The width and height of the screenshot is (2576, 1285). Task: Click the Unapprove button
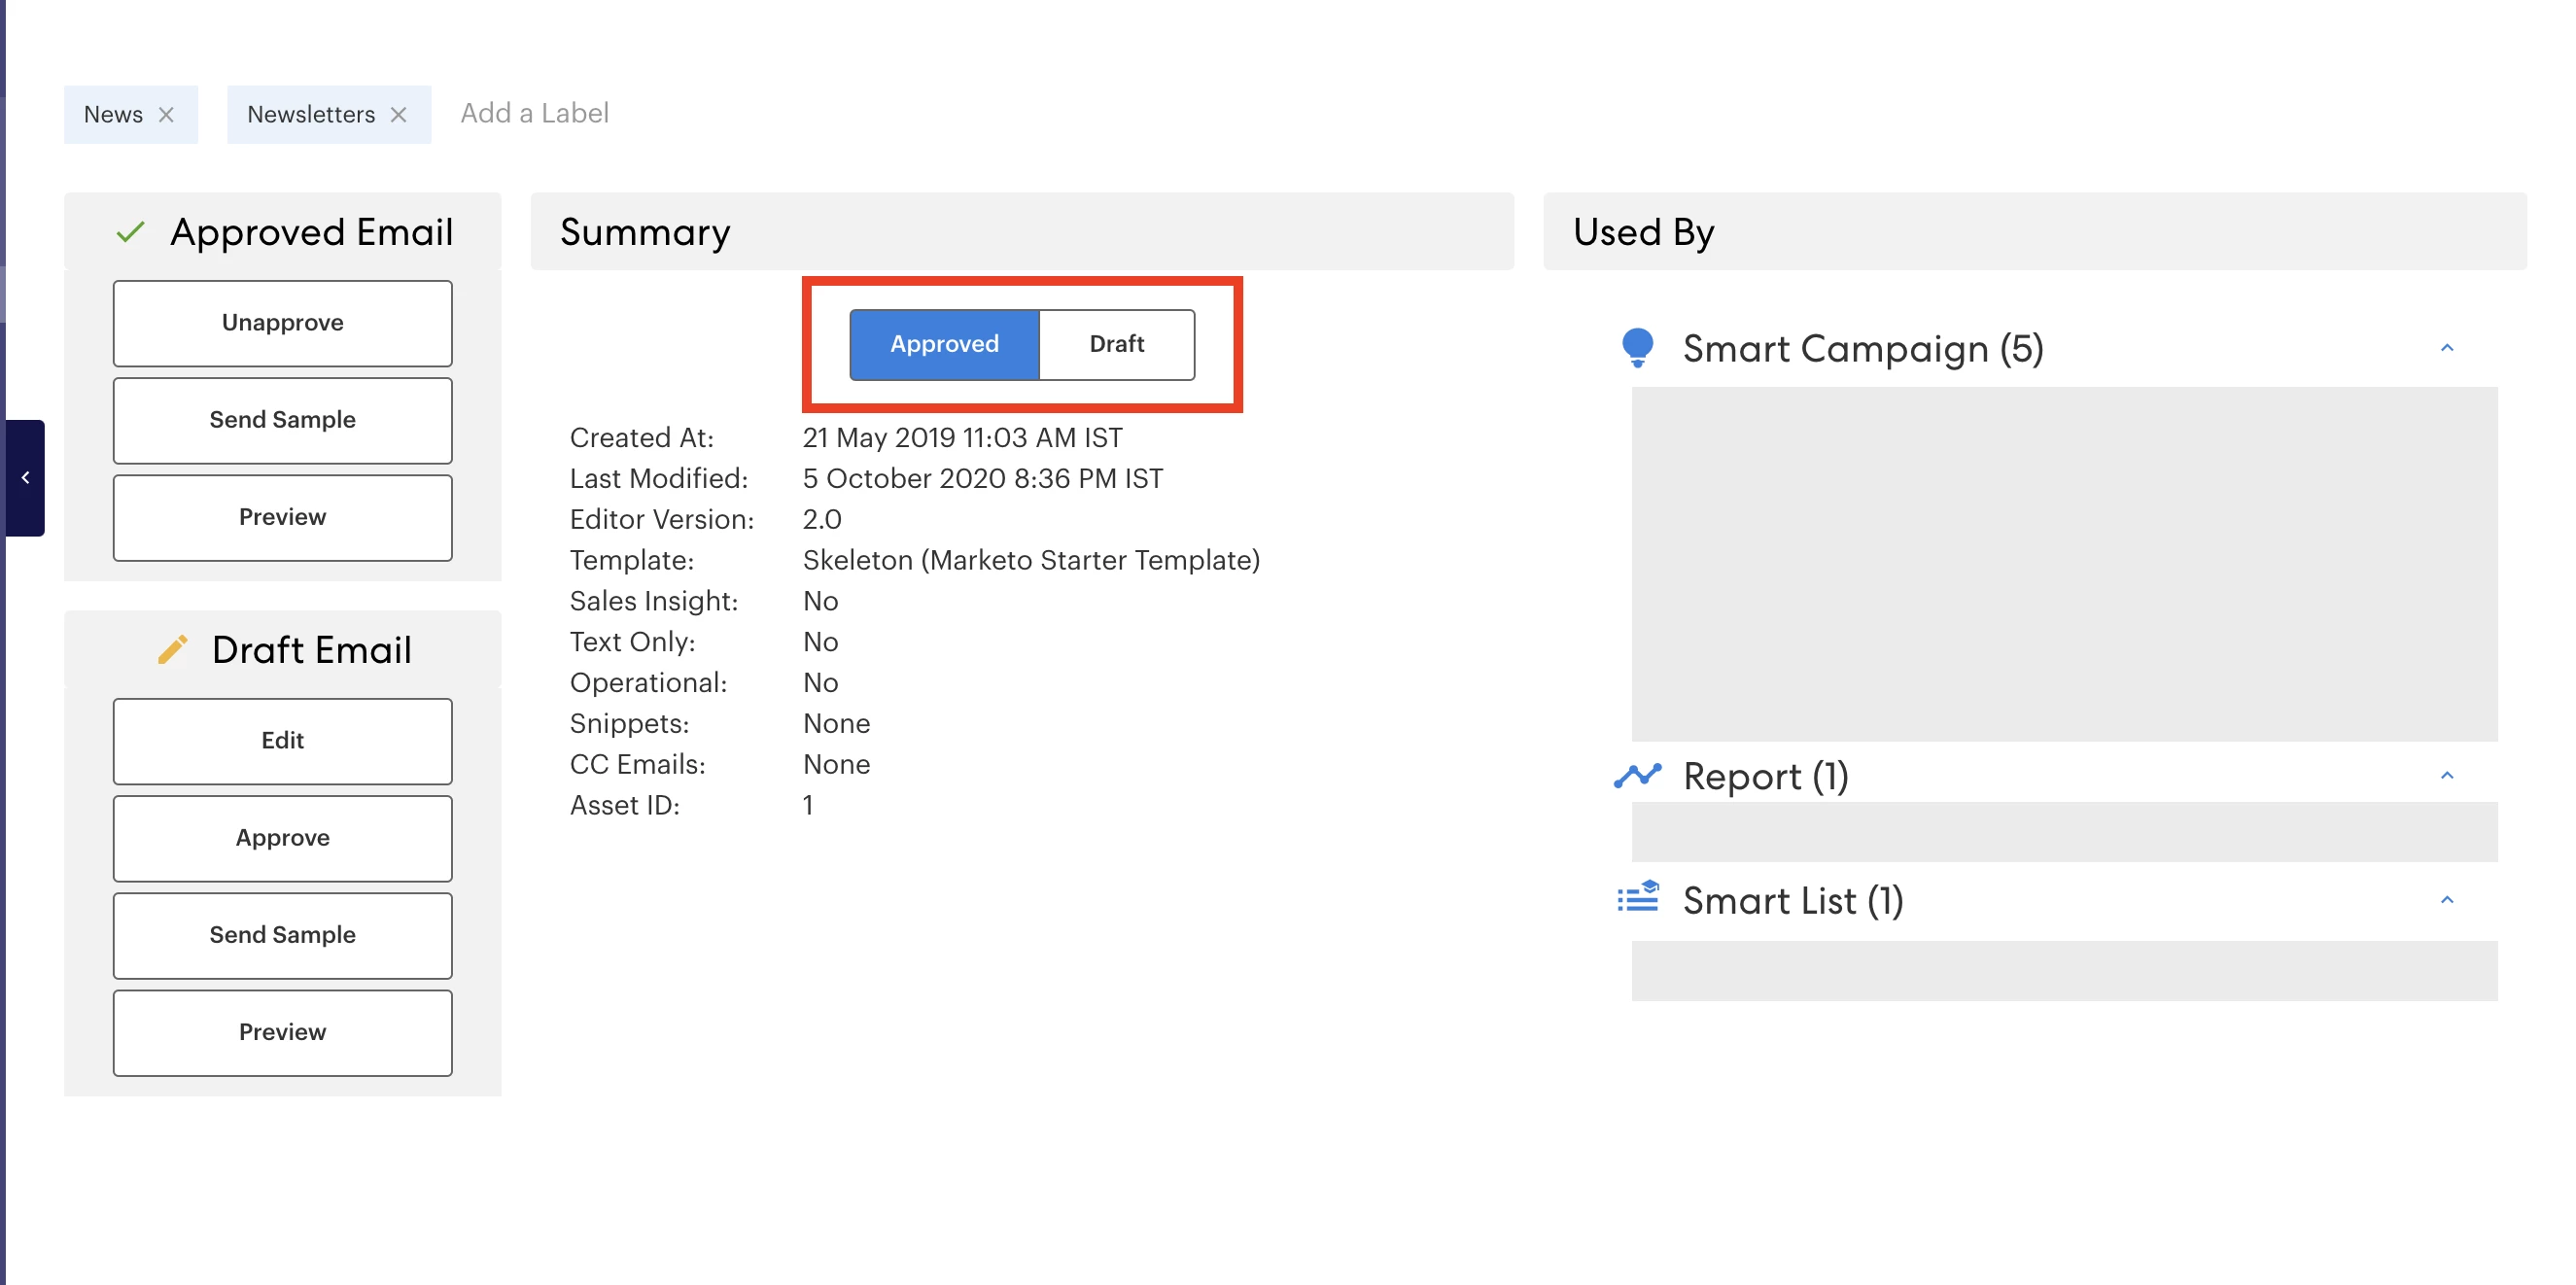coord(282,323)
